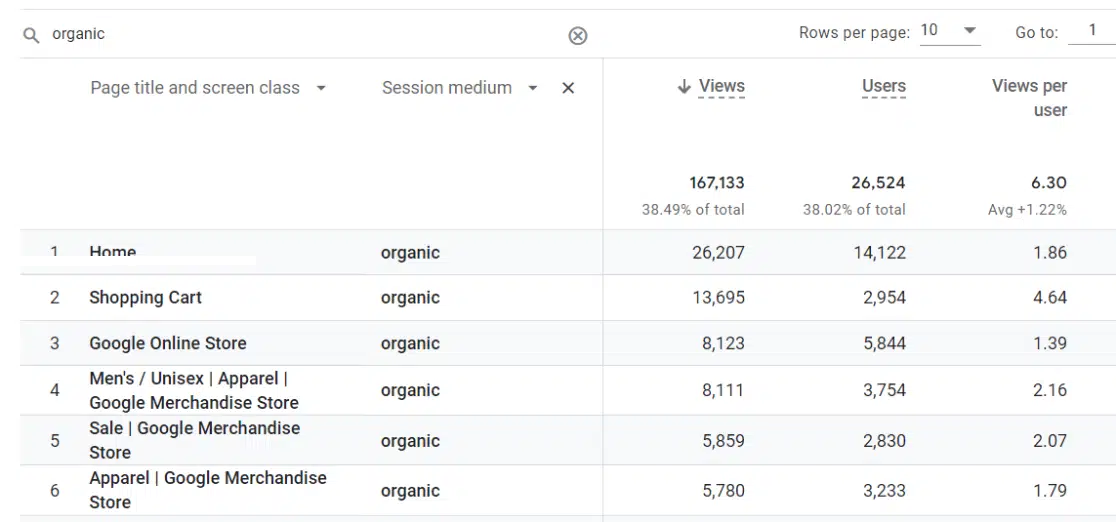Open Session medium dimension dropdown
Screen dimensions: 1116x522
coord(533,88)
